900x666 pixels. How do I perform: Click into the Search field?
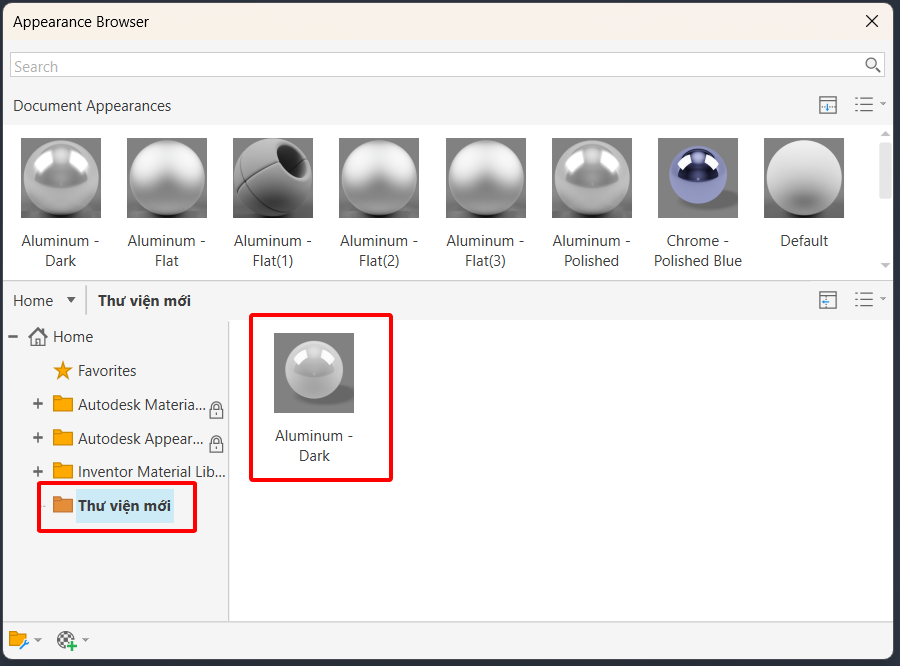tap(436, 65)
